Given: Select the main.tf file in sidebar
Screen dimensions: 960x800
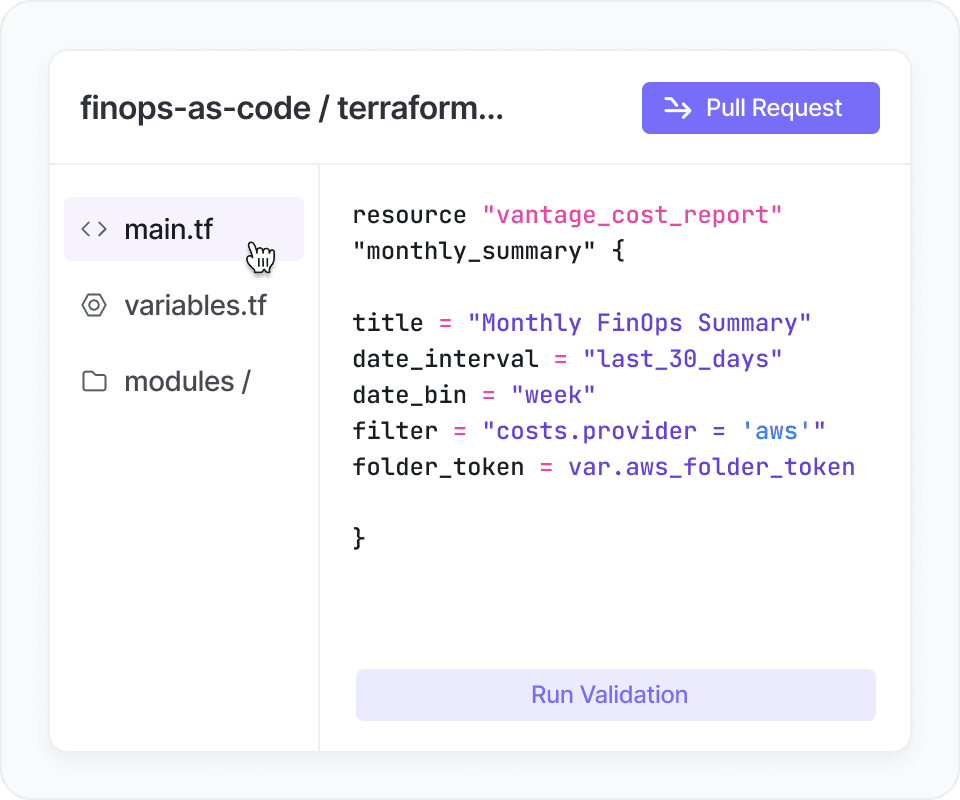Looking at the screenshot, I should [x=168, y=229].
